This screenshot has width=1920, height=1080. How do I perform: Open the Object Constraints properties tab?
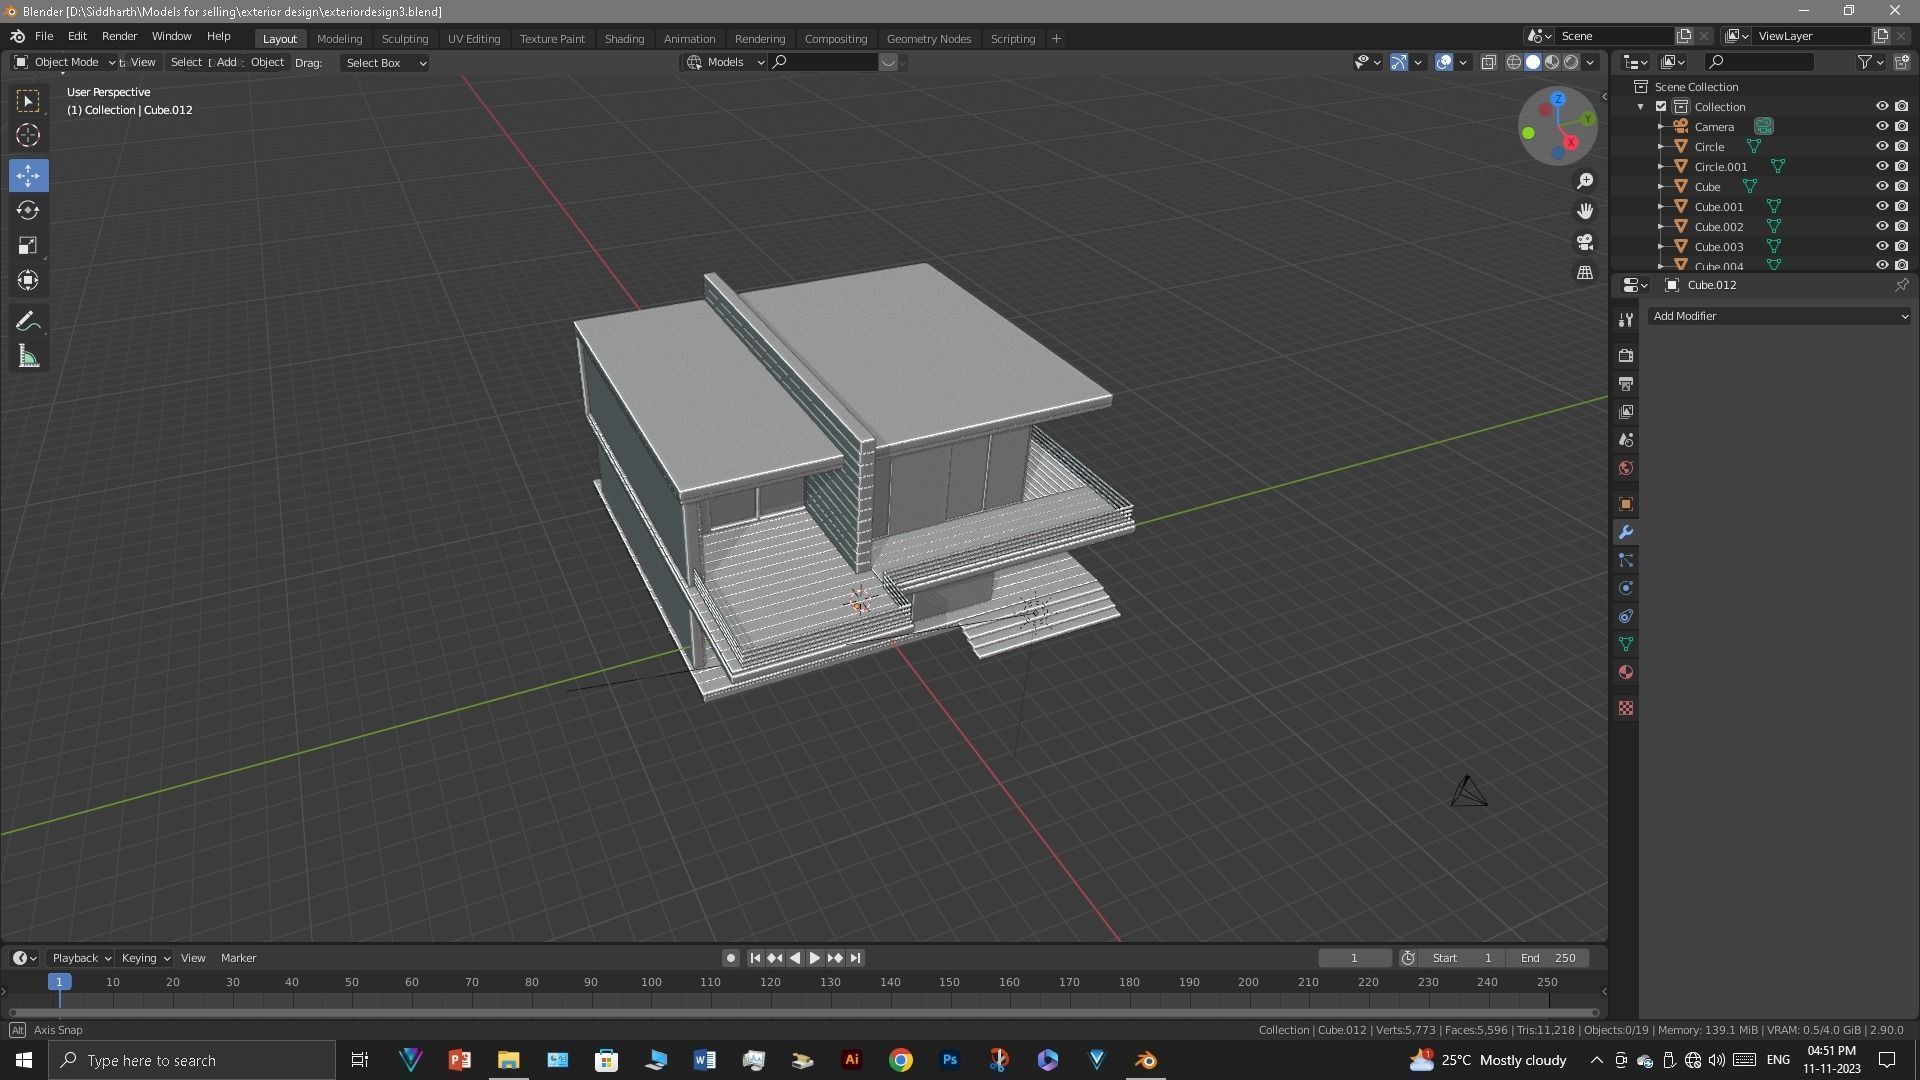click(x=1626, y=616)
